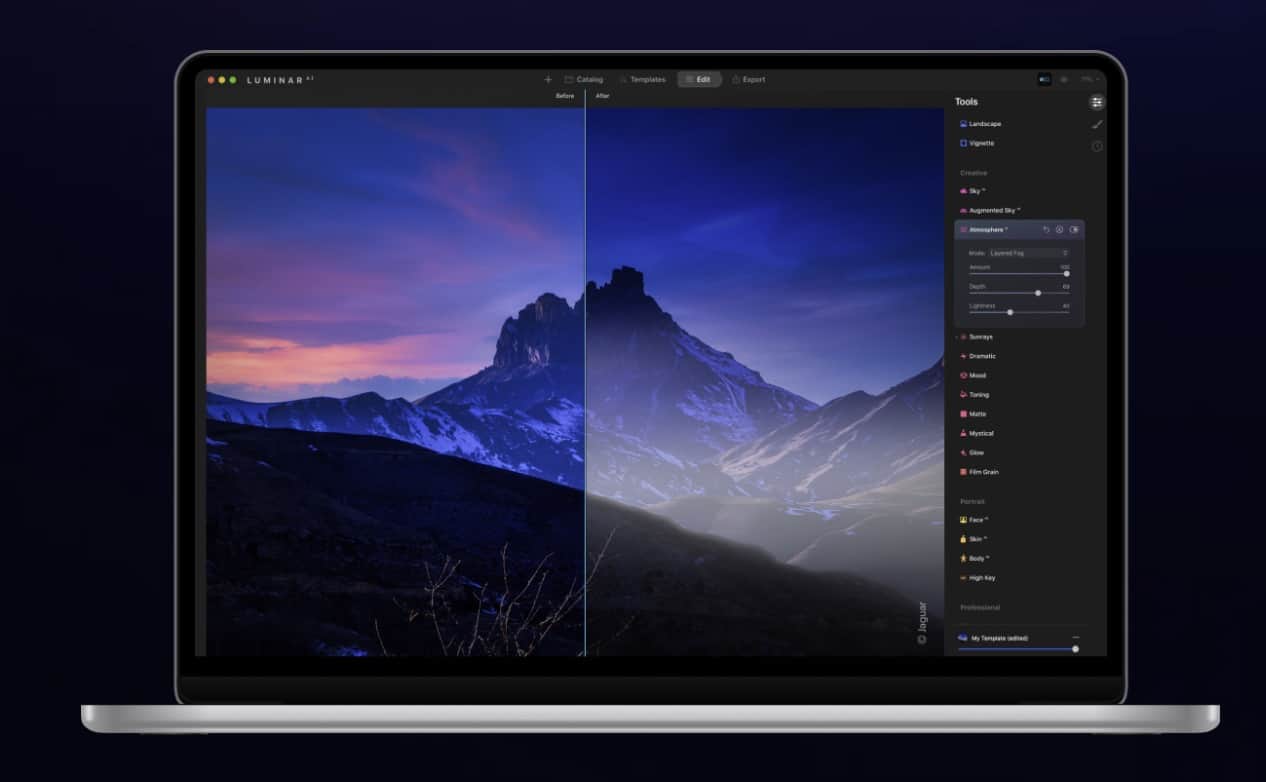
Task: Select the brush local masking icon
Action: tap(1097, 124)
